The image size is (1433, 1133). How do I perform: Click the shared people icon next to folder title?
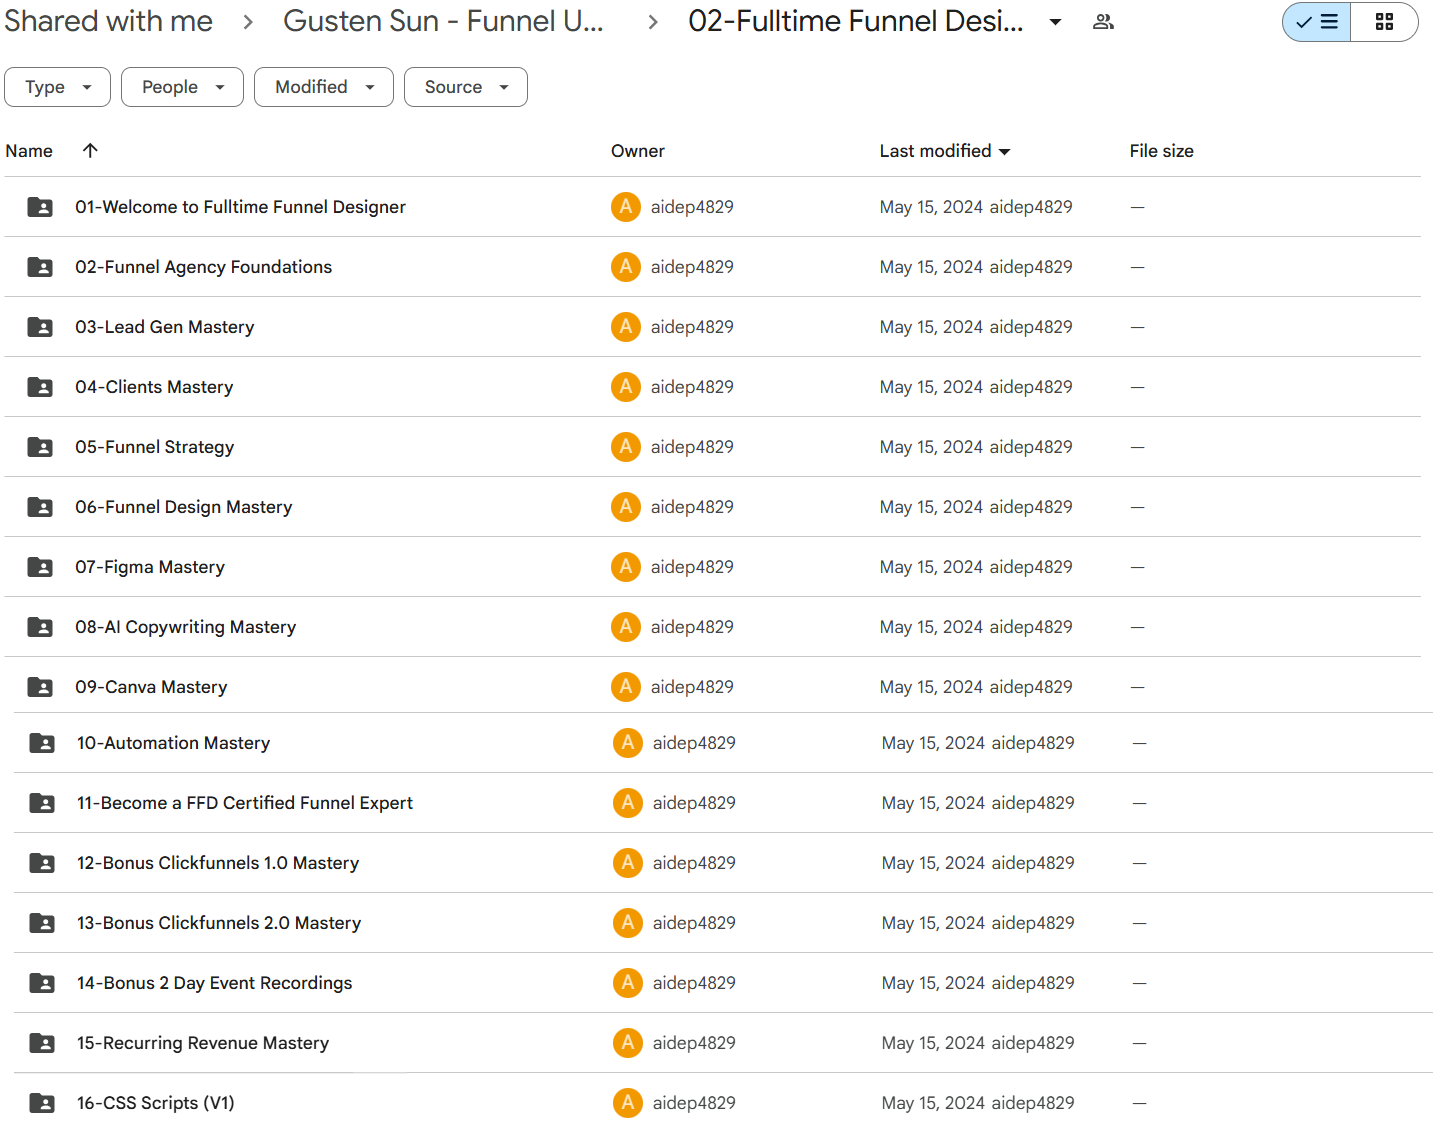pos(1103,22)
